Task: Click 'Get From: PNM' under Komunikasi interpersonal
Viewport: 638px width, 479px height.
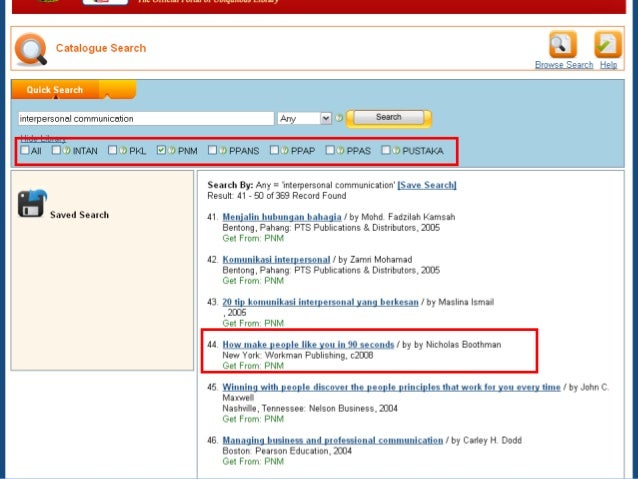Action: [253, 281]
